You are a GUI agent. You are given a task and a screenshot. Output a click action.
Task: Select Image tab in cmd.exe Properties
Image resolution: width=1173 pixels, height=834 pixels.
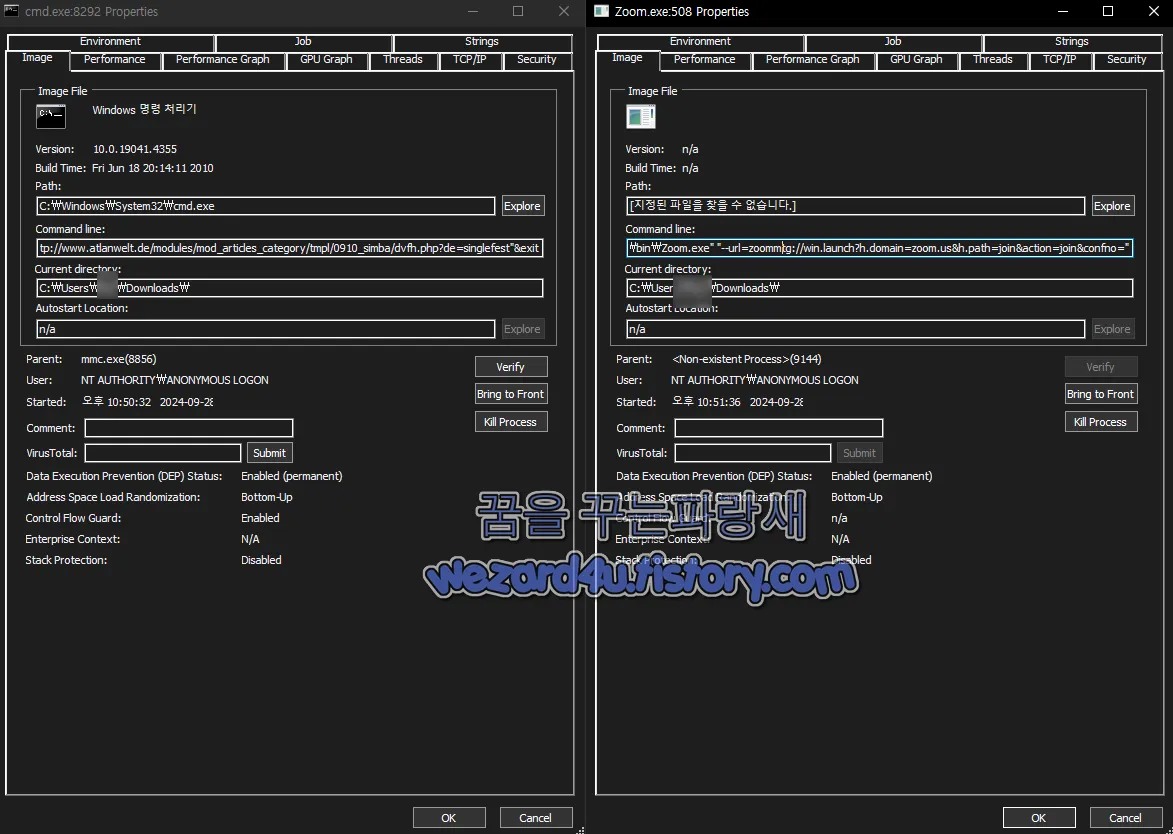(x=37, y=58)
